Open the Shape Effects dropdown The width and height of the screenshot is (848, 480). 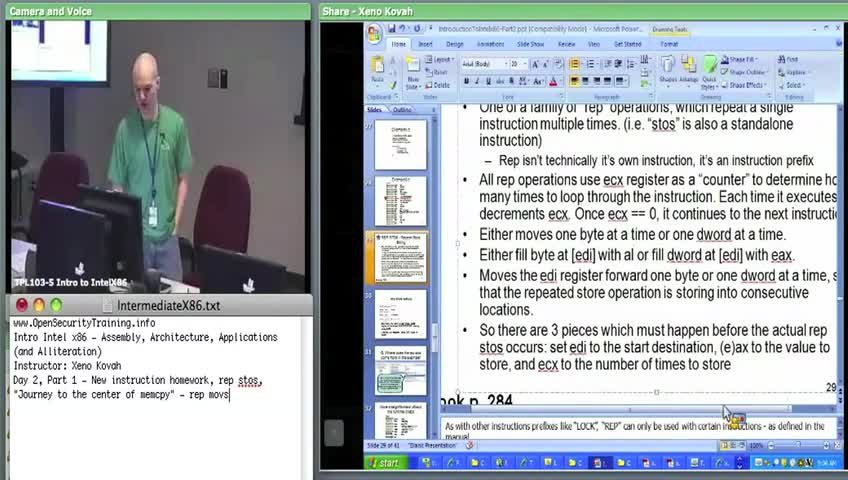click(744, 85)
